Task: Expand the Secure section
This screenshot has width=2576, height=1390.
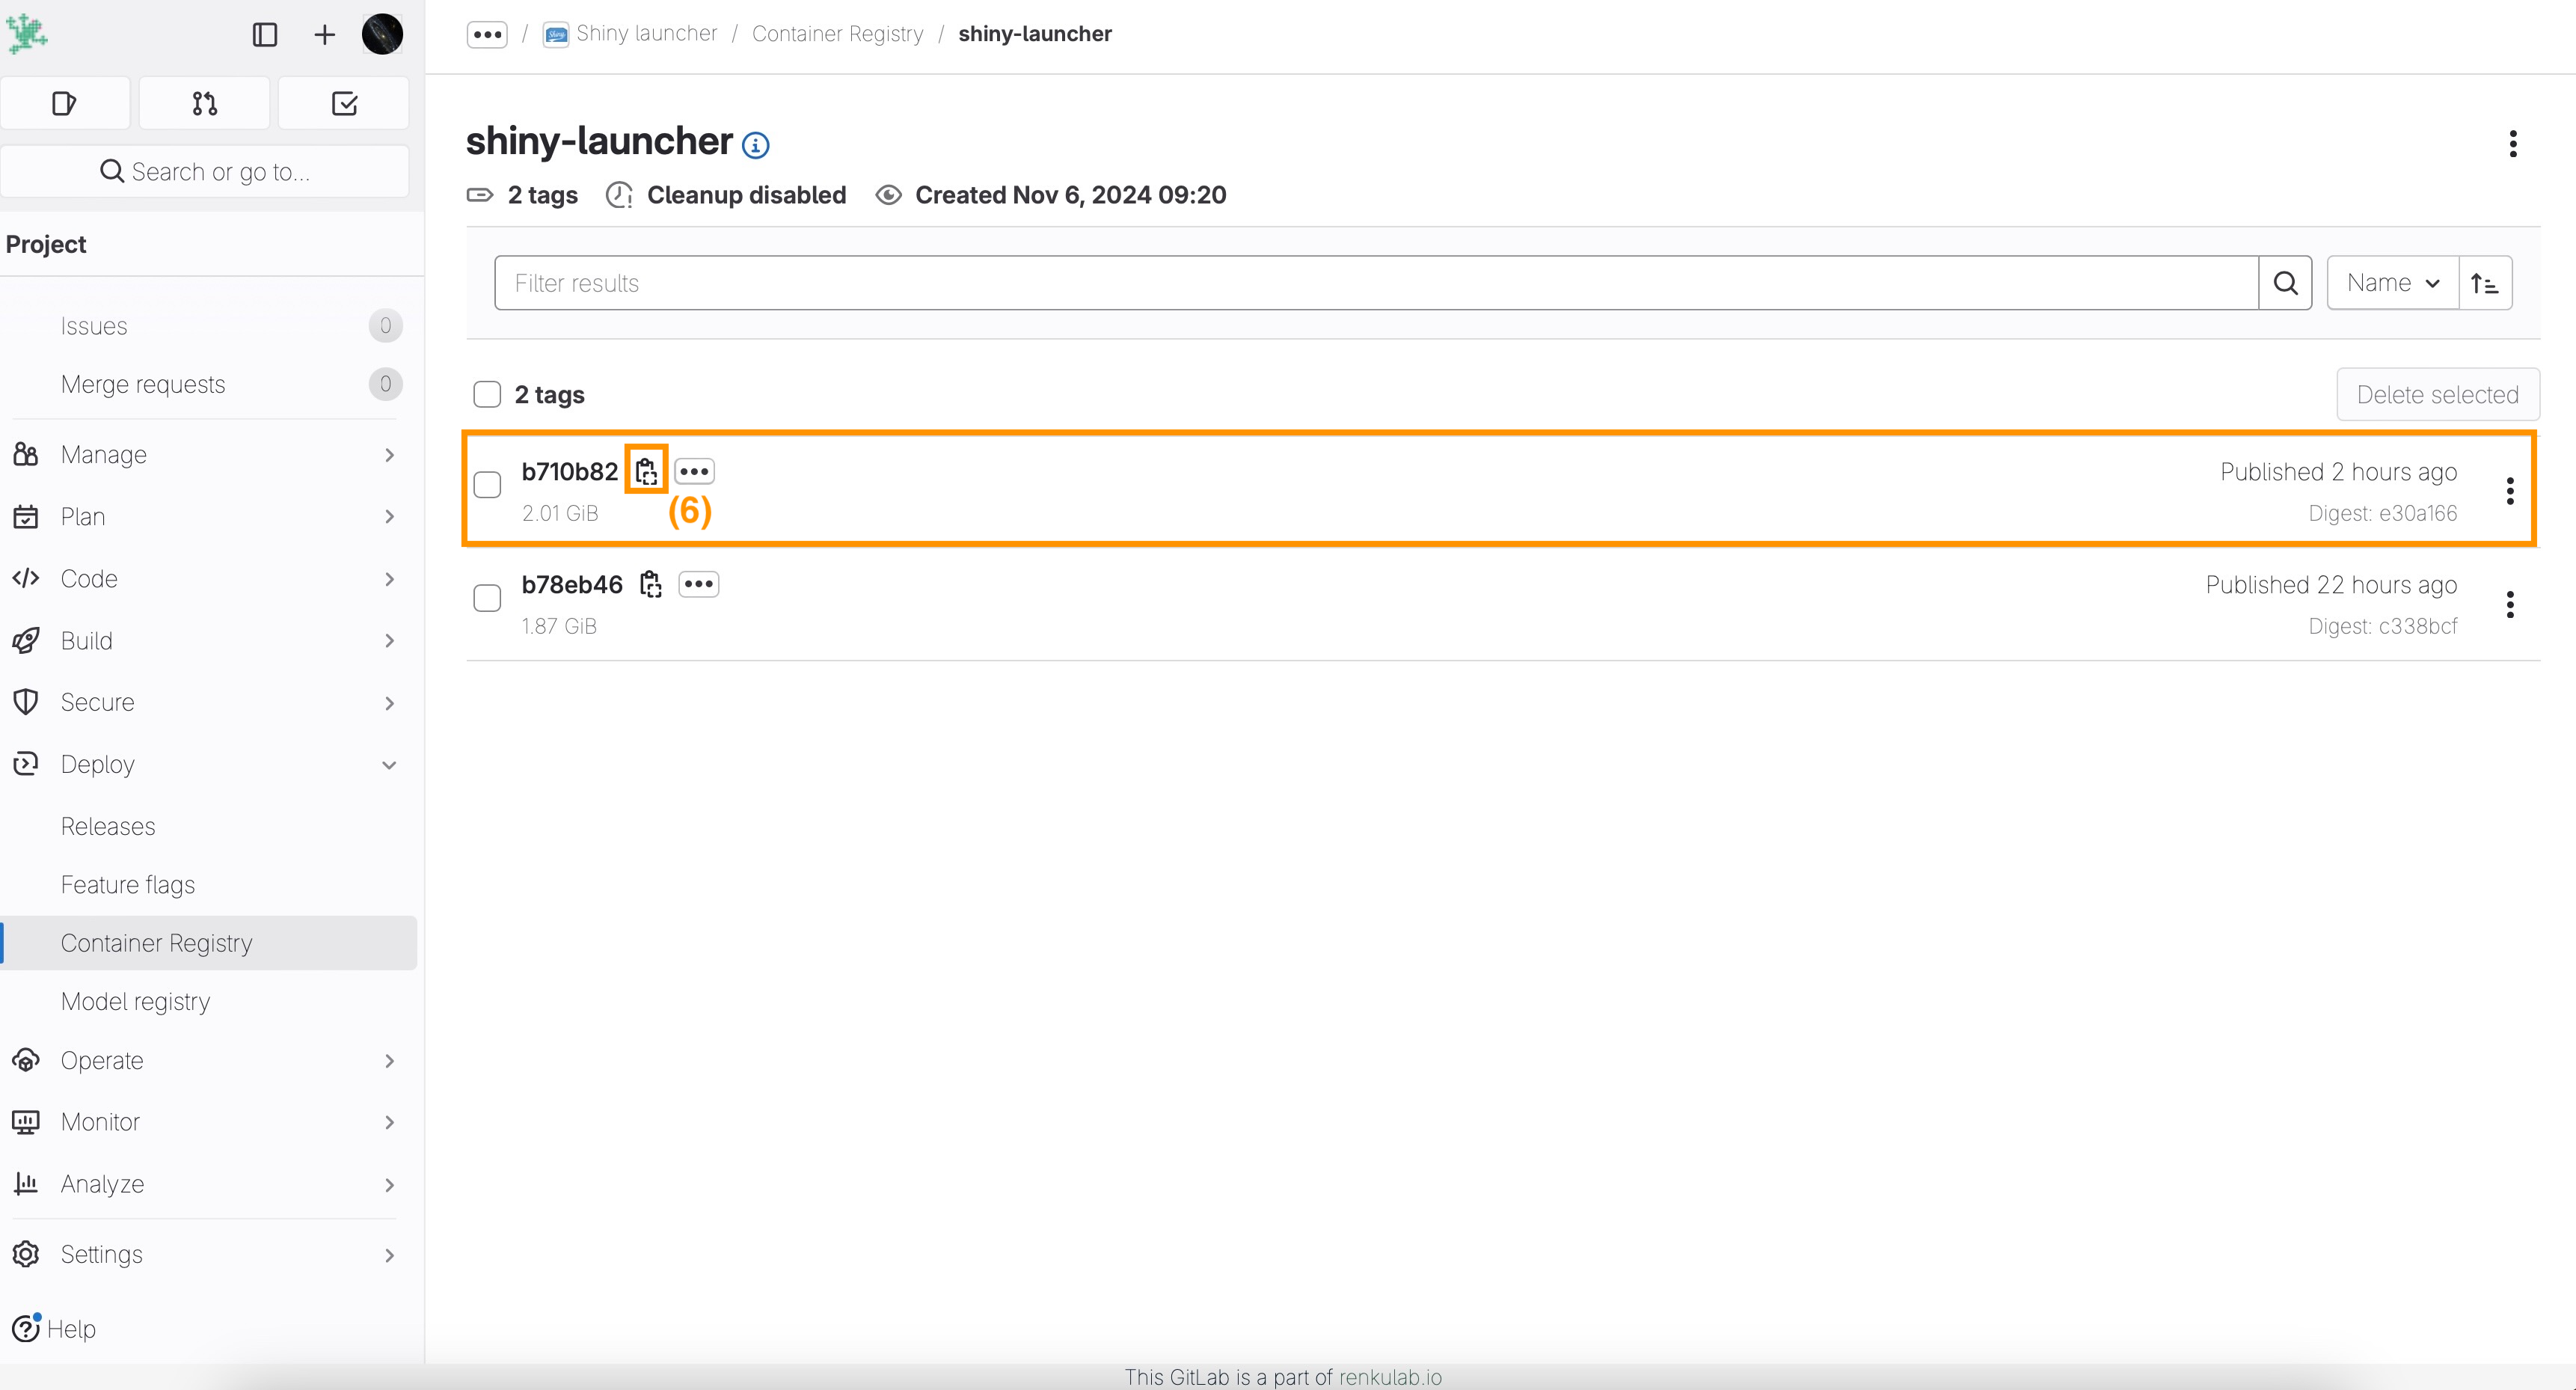Action: coord(209,703)
